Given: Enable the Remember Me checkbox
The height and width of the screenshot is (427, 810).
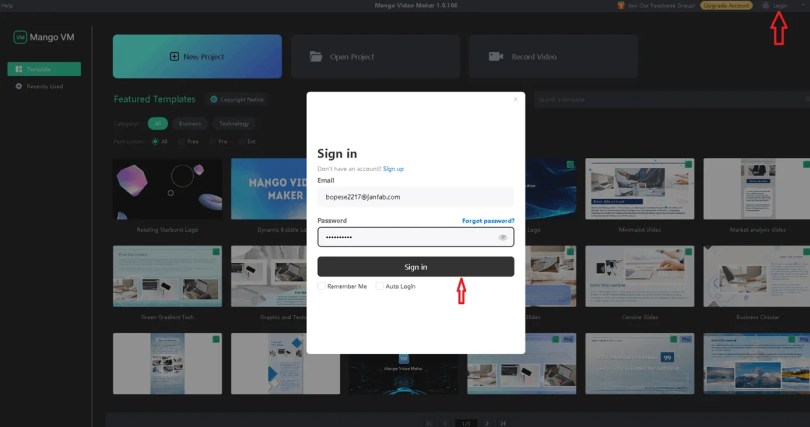Looking at the screenshot, I should pos(321,286).
